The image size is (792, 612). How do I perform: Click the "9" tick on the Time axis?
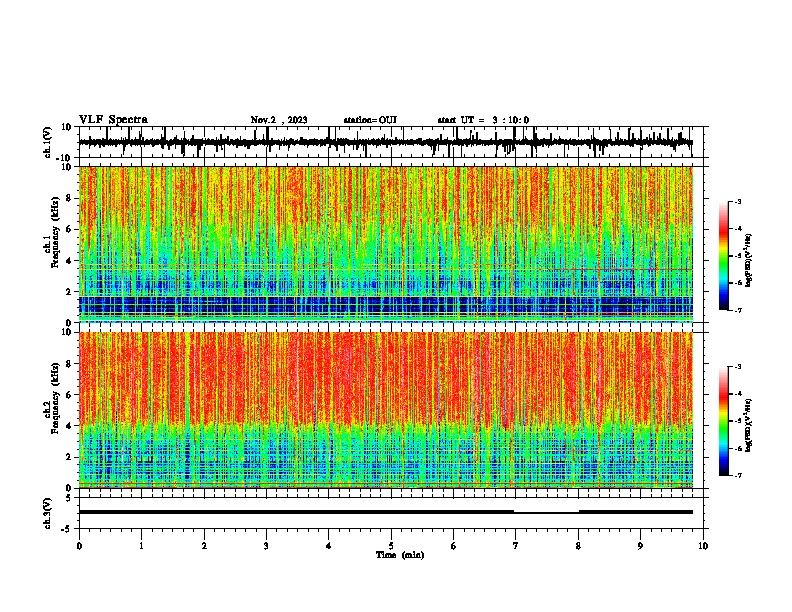click(x=640, y=546)
